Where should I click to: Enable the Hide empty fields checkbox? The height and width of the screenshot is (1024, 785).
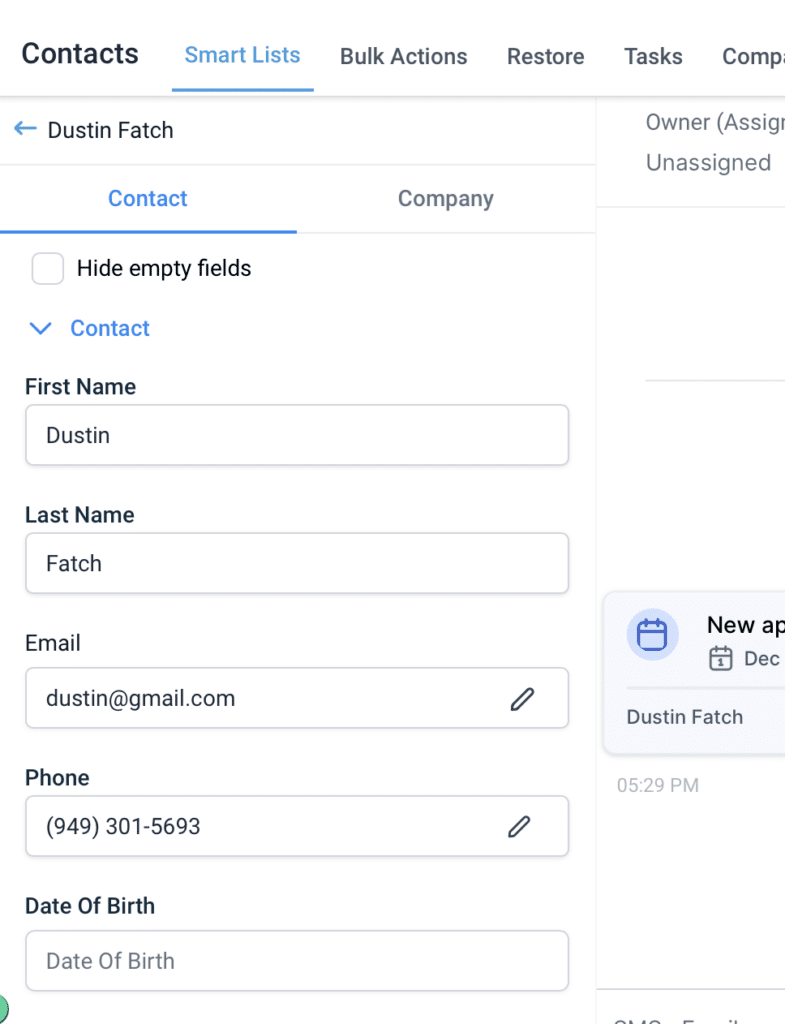click(47, 268)
